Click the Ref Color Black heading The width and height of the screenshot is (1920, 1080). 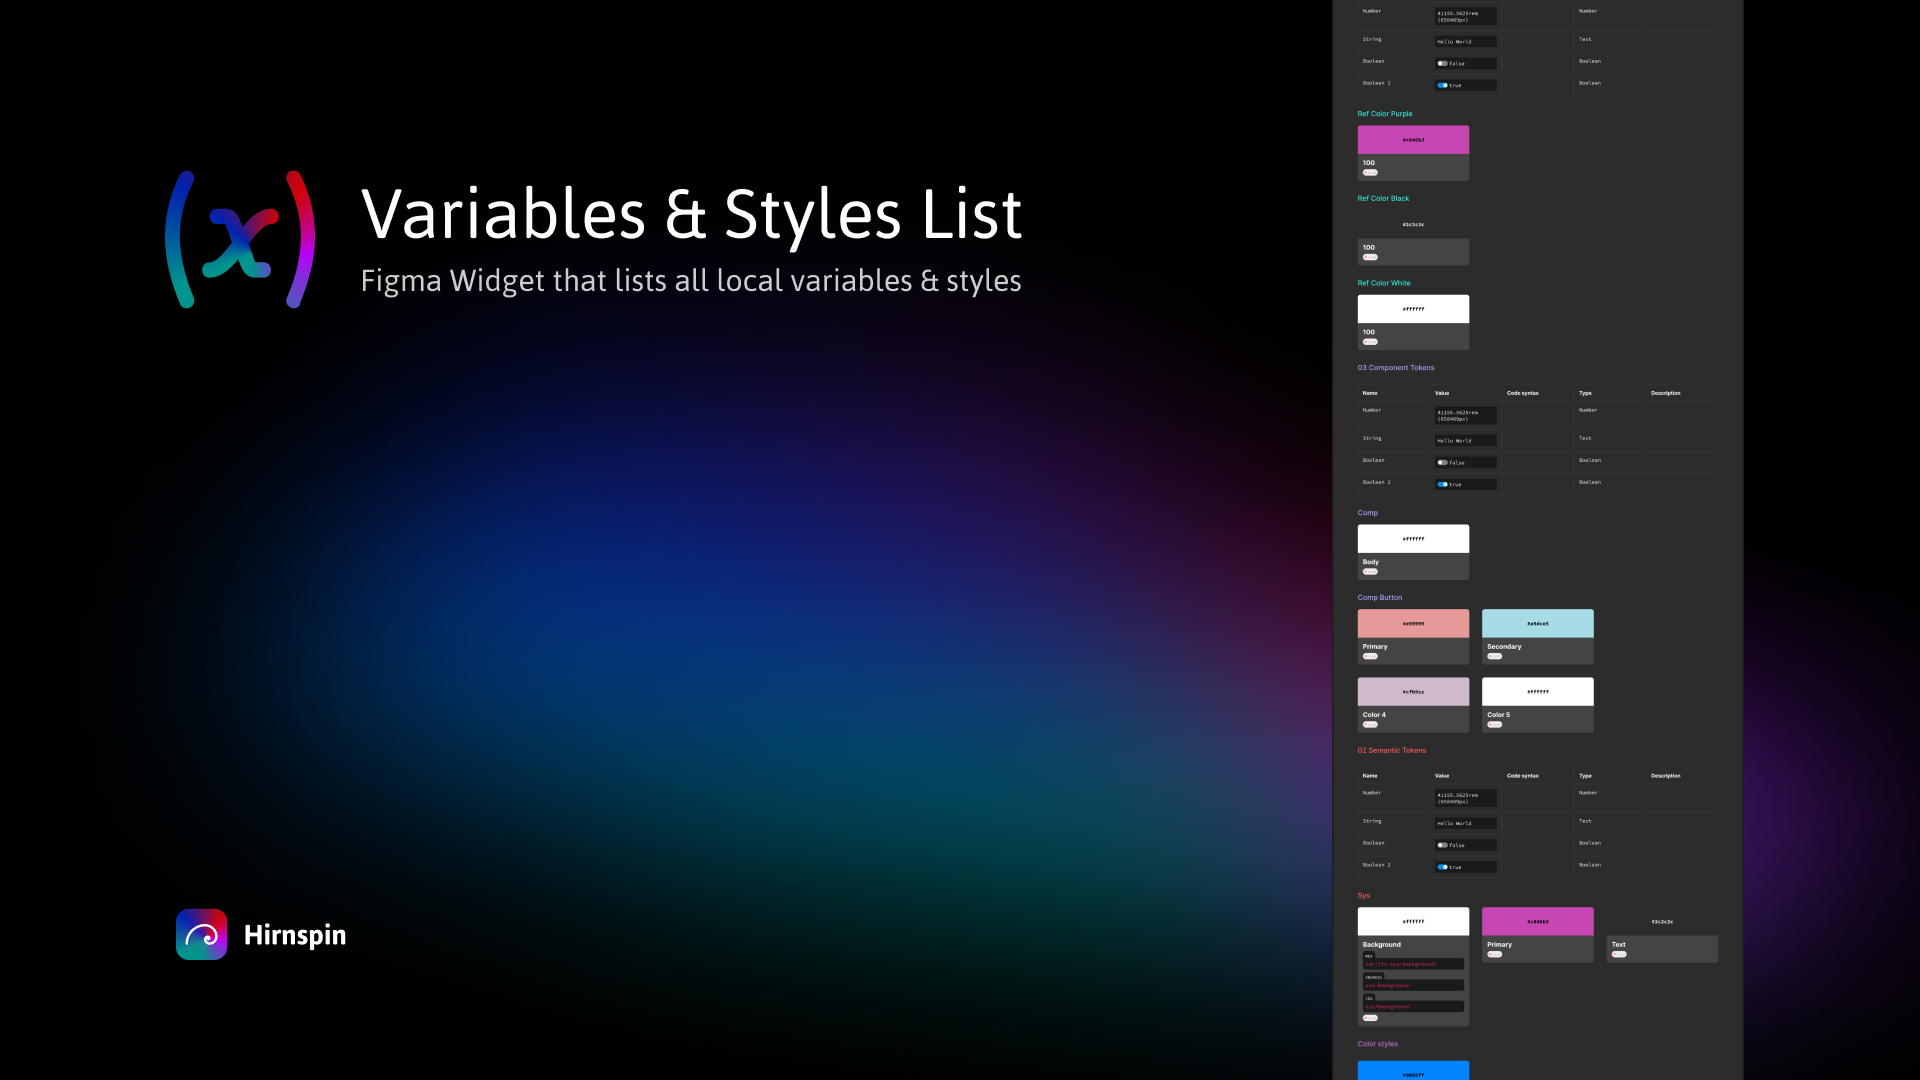tap(1383, 198)
